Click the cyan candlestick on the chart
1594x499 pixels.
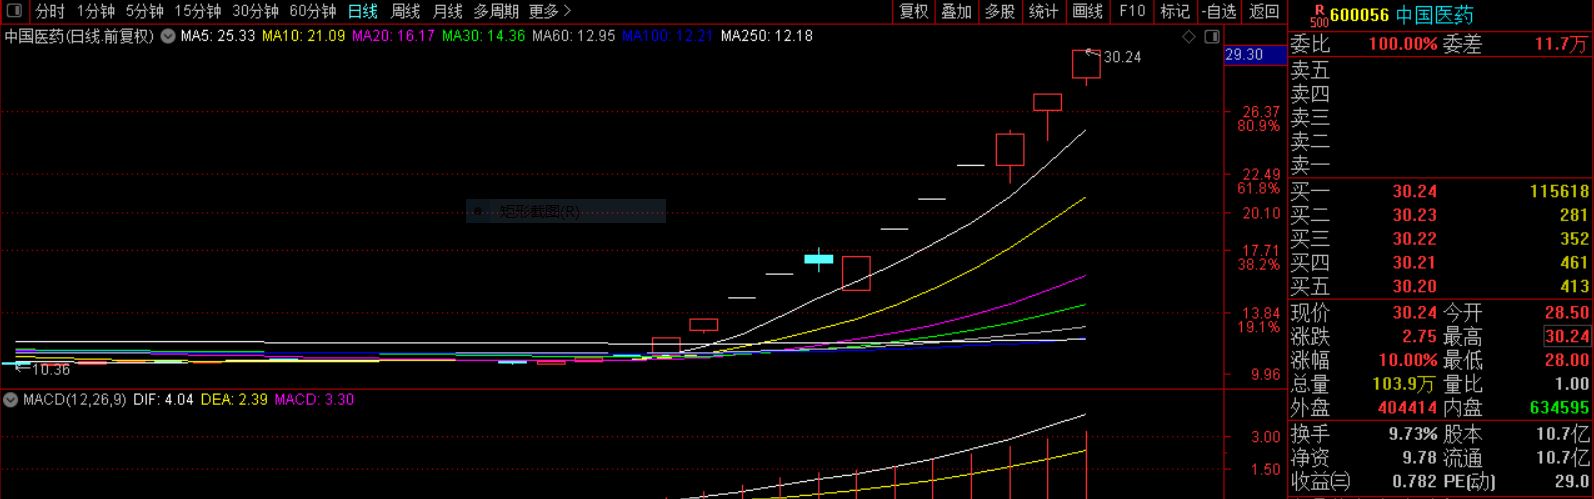click(819, 259)
